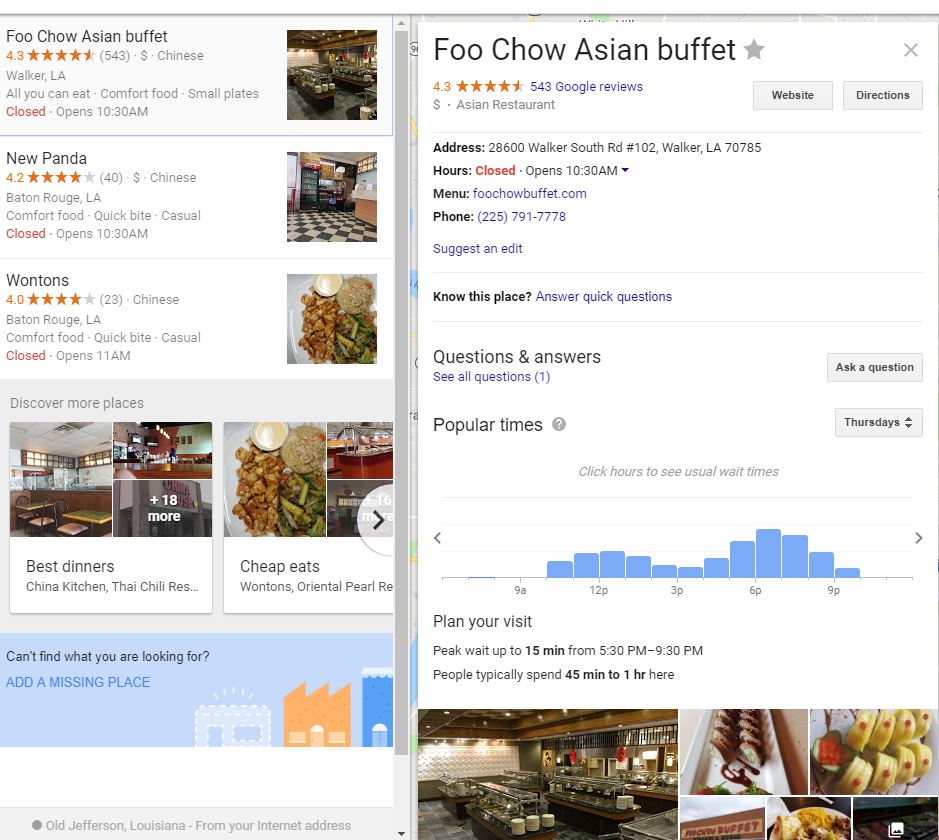Open Foo Chow buffet interior thumbnail in list
The height and width of the screenshot is (840, 939).
(x=332, y=75)
